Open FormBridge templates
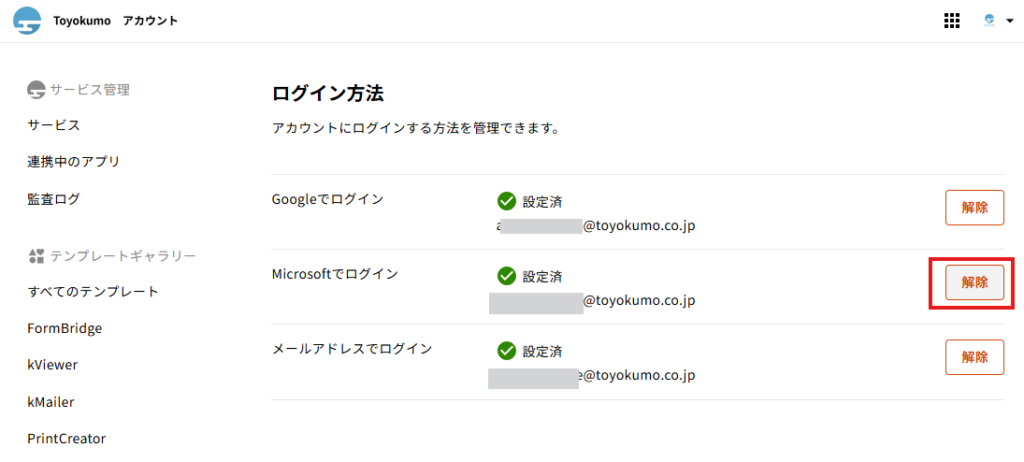 click(65, 328)
